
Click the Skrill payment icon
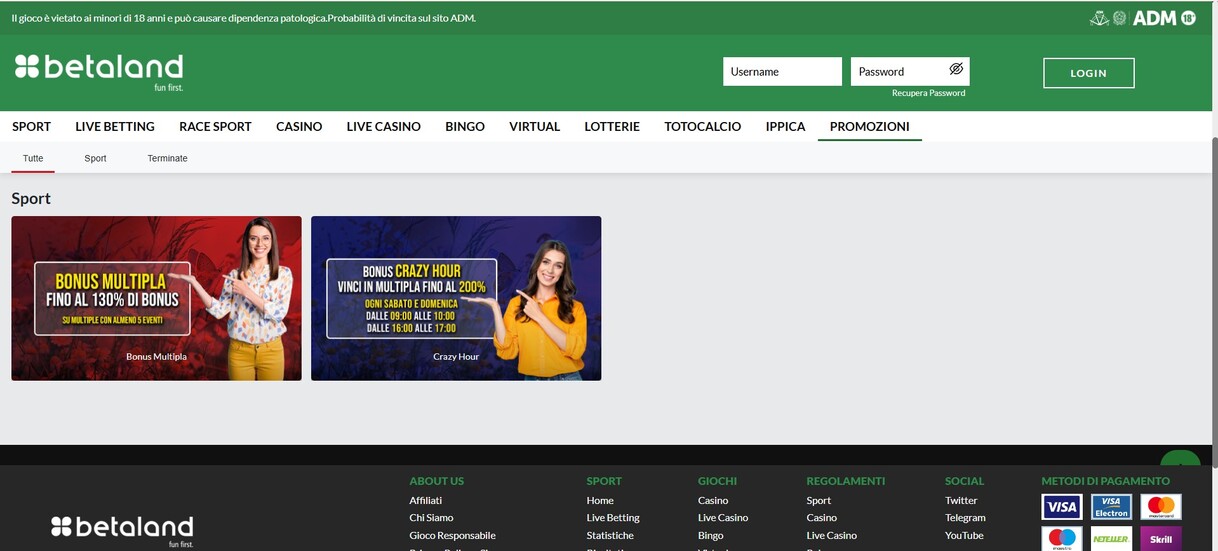(x=1161, y=539)
